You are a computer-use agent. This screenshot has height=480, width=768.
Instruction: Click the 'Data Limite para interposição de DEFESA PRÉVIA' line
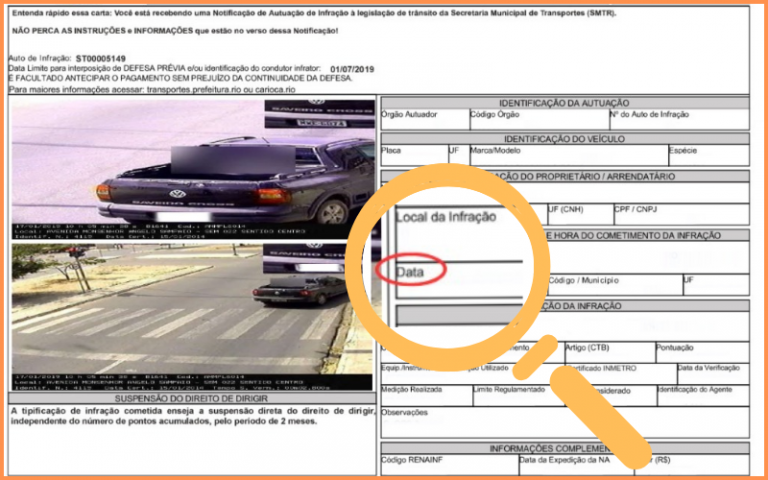click(165, 69)
